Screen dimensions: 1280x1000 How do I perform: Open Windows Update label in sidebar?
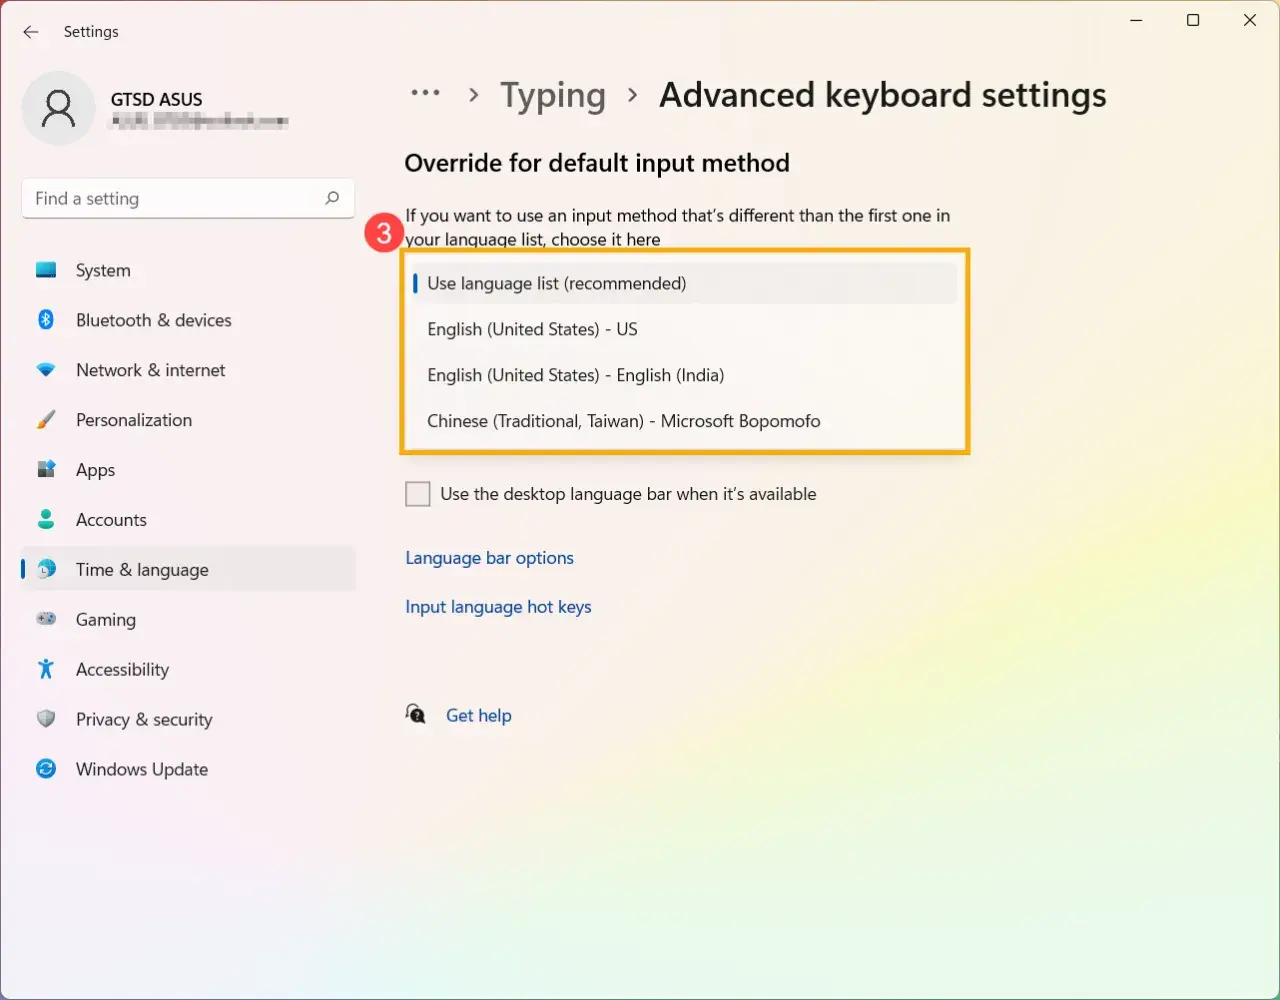coord(142,769)
